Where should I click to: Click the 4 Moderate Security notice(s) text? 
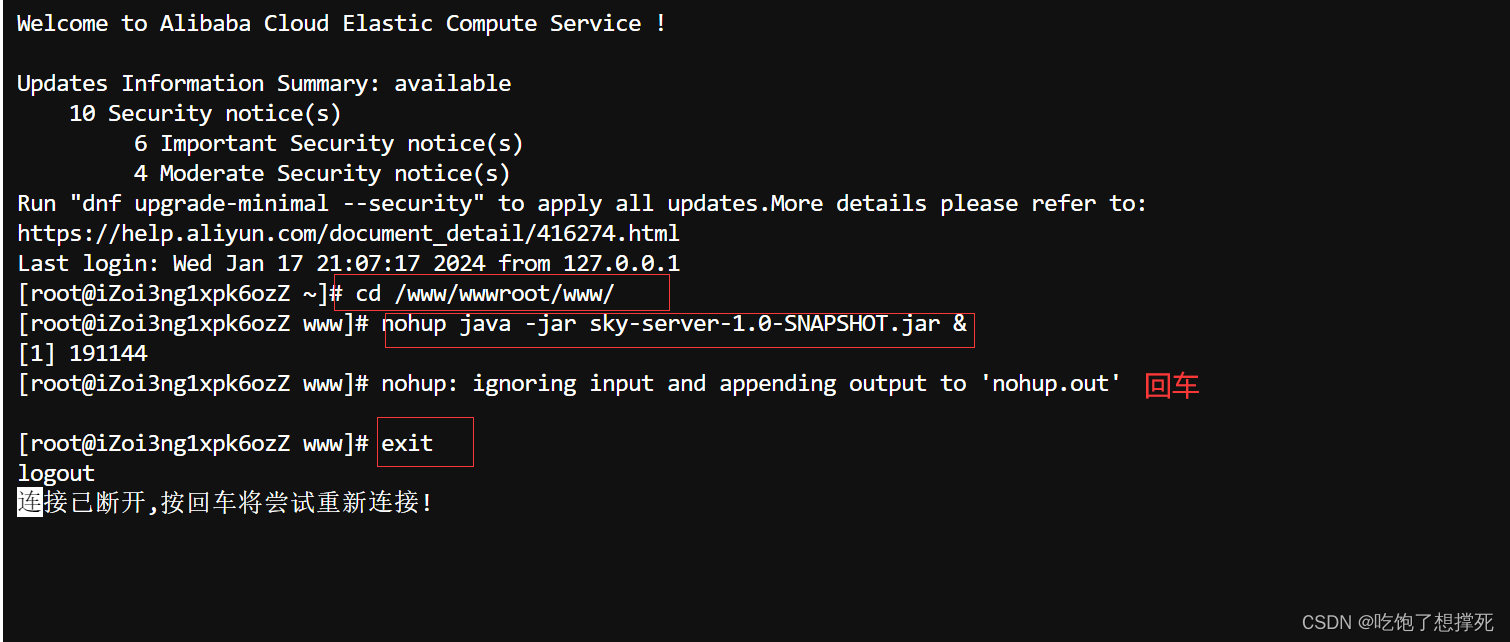(x=322, y=174)
